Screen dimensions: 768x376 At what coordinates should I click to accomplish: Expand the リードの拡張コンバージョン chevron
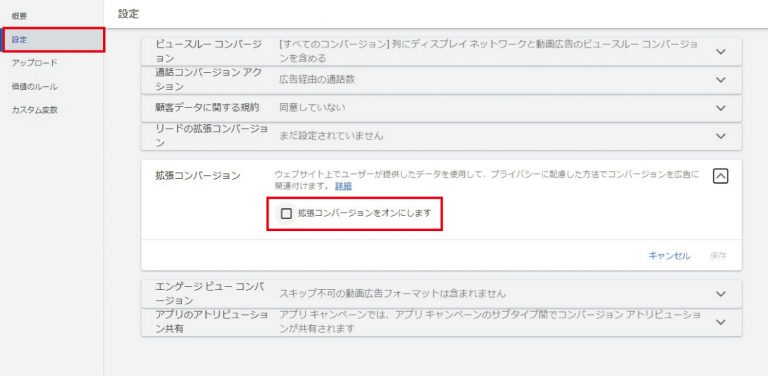click(720, 136)
